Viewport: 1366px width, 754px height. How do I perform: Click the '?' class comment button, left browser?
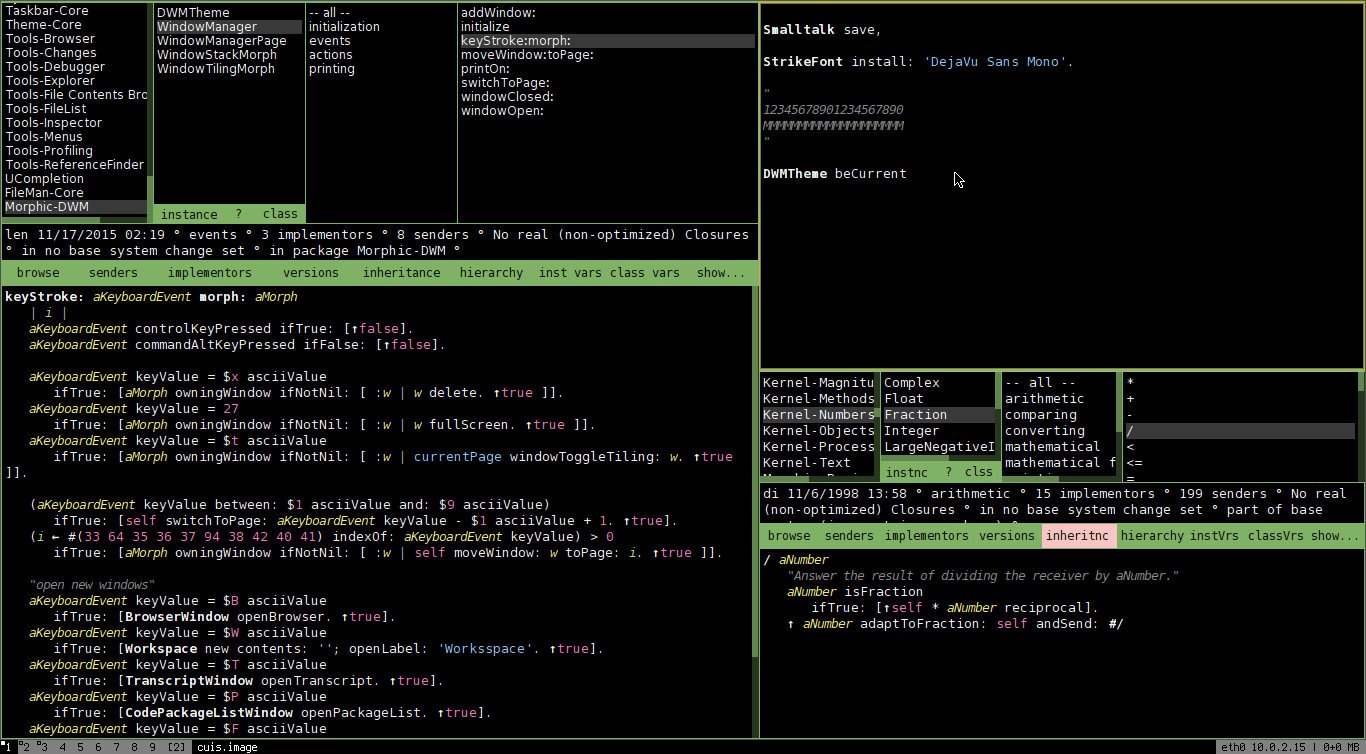pos(239,214)
